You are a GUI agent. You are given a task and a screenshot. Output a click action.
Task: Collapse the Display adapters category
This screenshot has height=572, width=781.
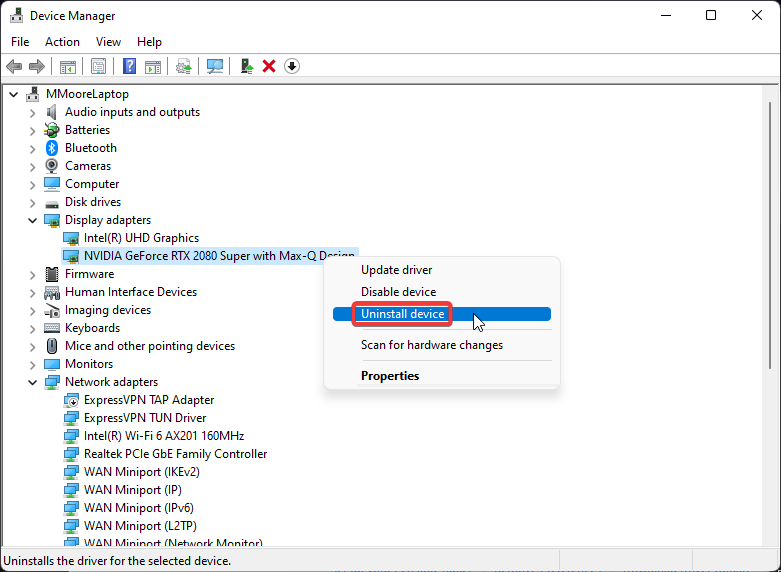tap(32, 220)
